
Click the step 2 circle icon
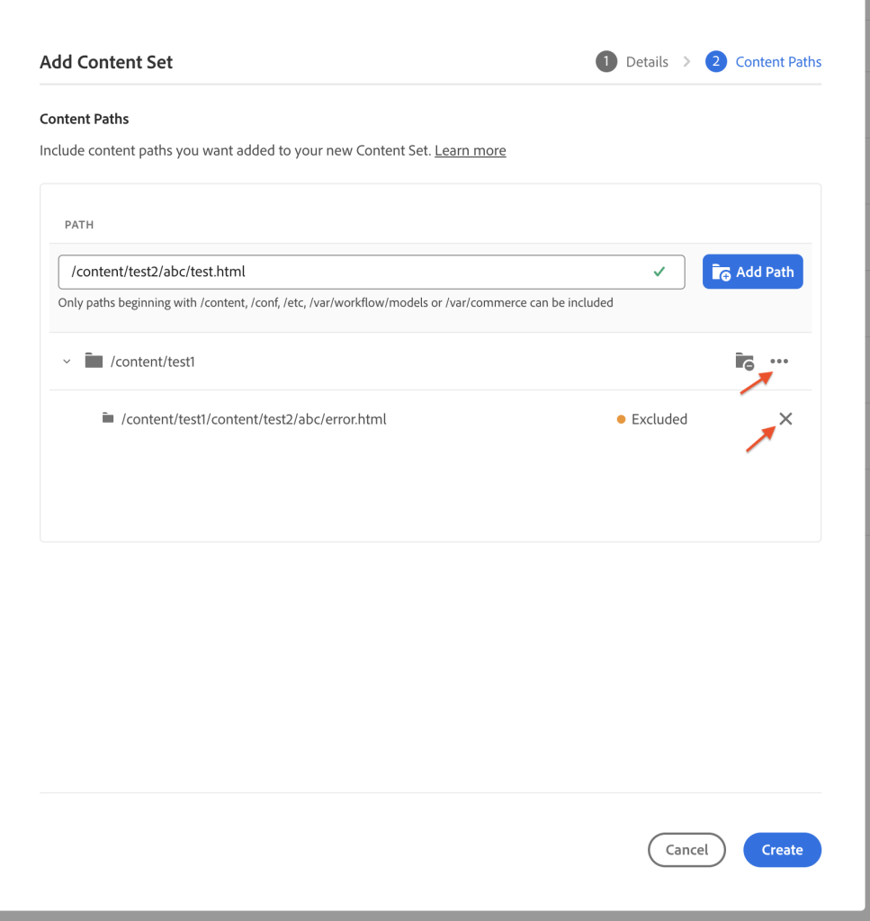tap(716, 62)
